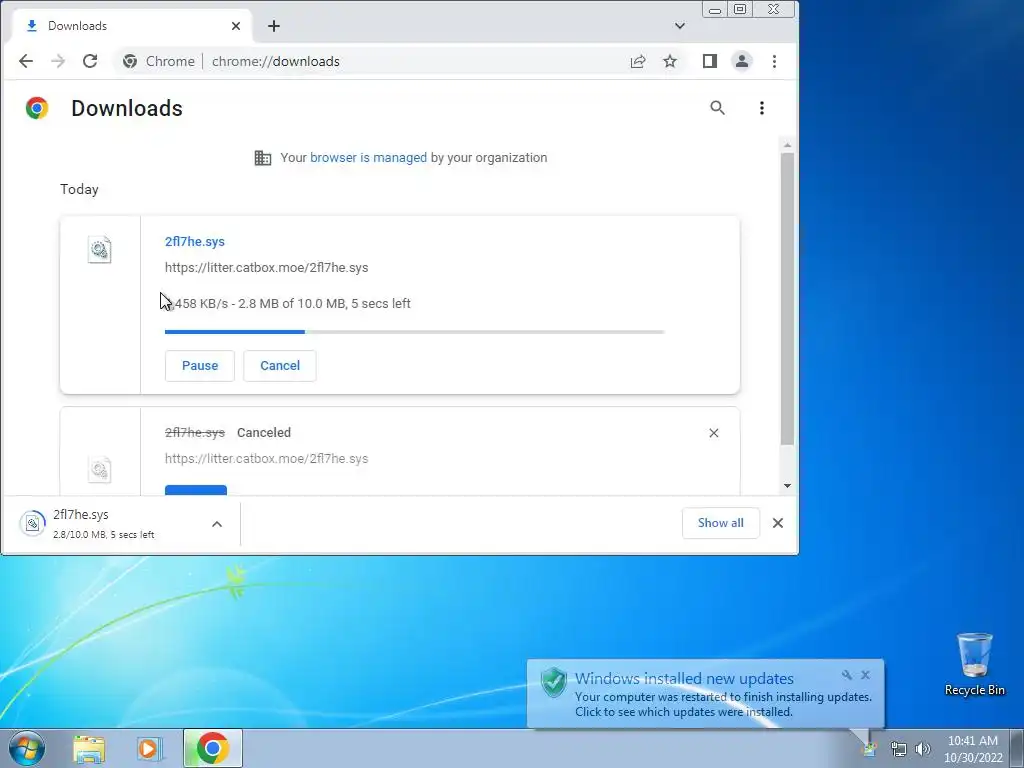Click the Show desktop strip

coord(1017,748)
